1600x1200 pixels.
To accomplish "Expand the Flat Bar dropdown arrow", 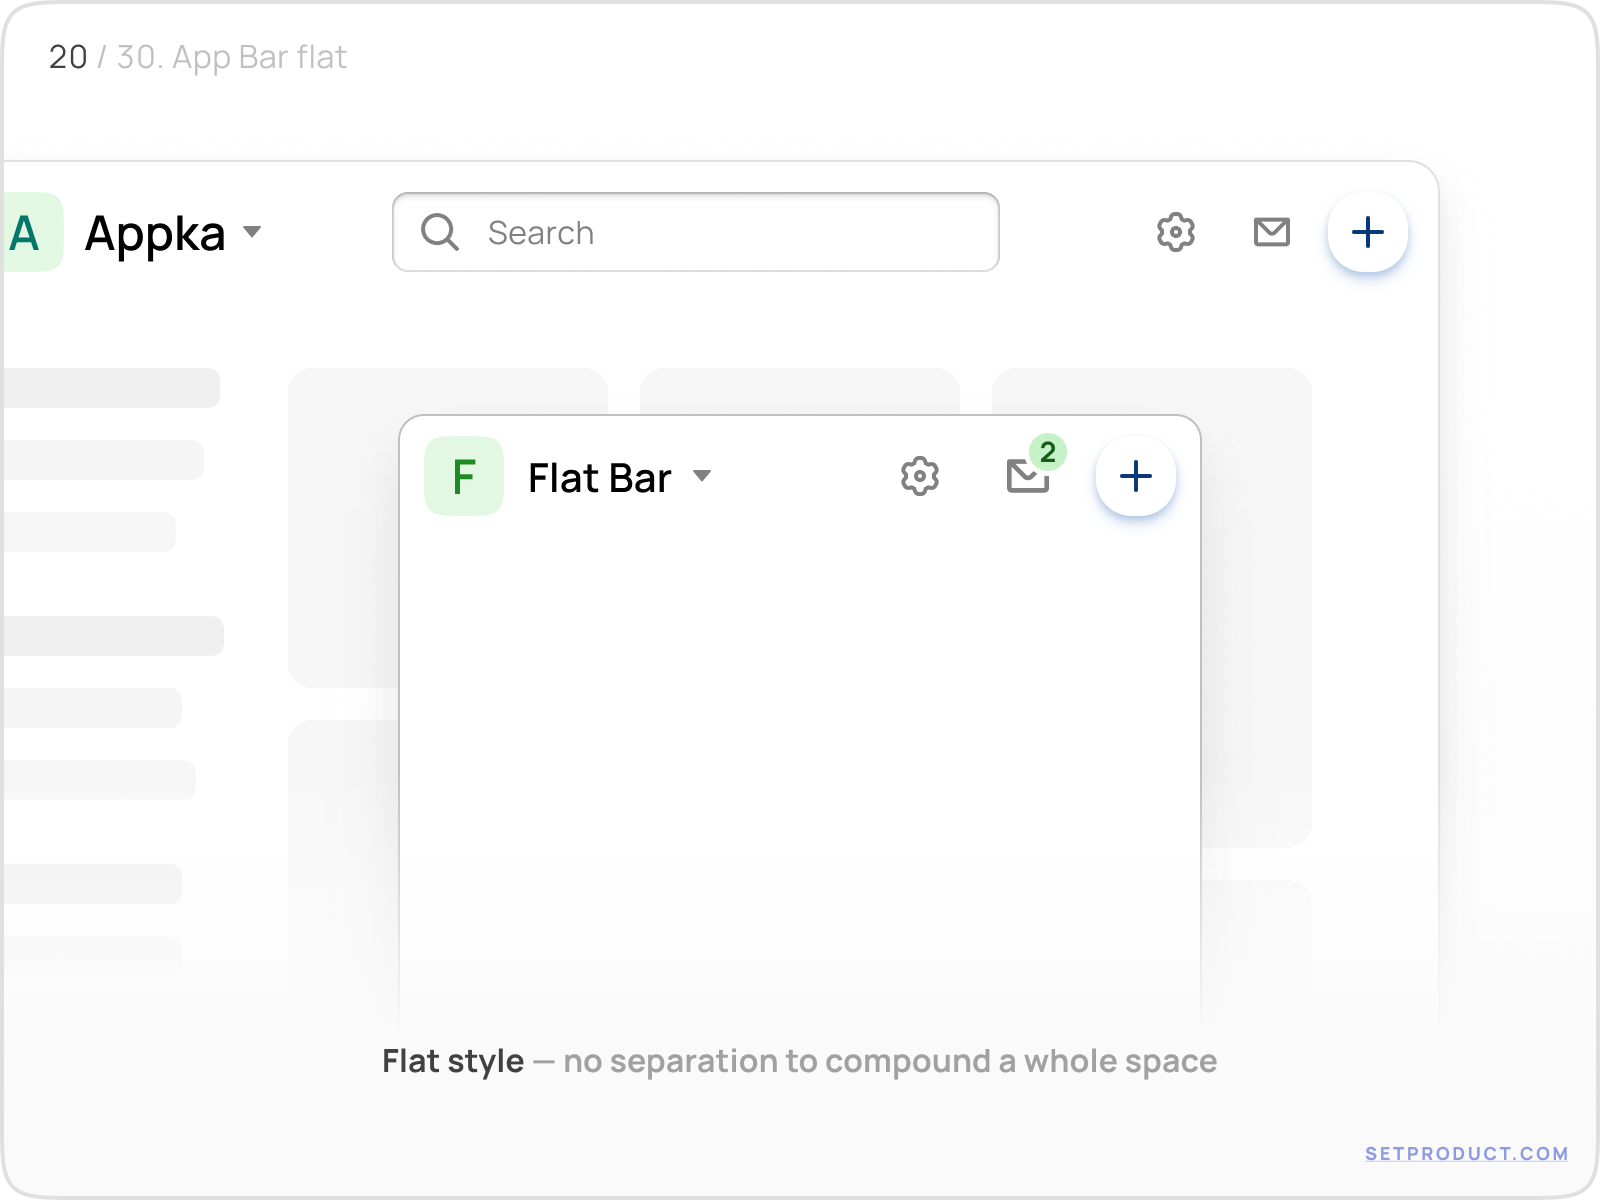I will coord(702,476).
